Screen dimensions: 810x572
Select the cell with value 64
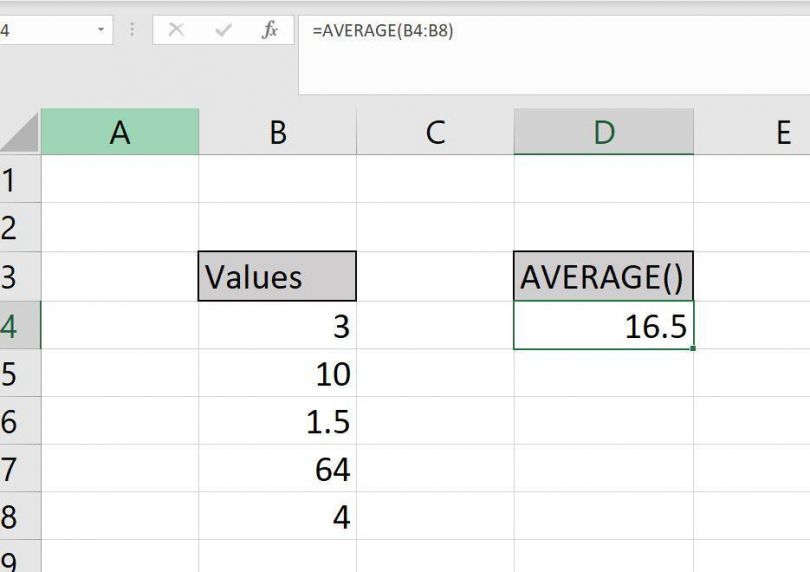(x=278, y=469)
